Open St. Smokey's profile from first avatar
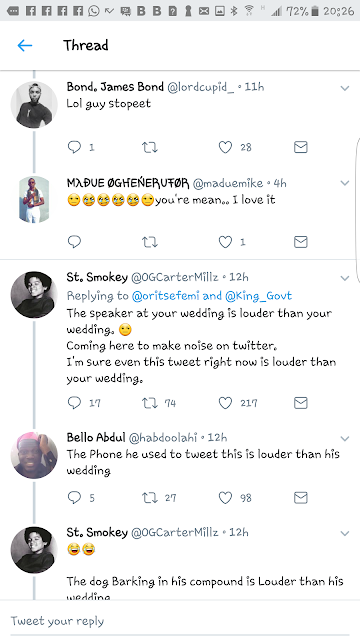360x640 pixels. pyautogui.click(x=34, y=295)
